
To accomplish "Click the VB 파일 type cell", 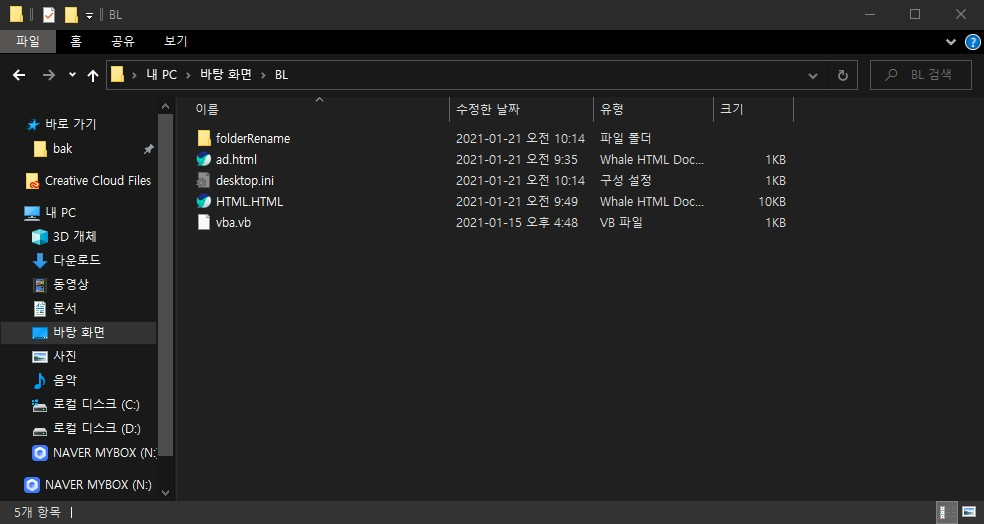I will point(621,222).
